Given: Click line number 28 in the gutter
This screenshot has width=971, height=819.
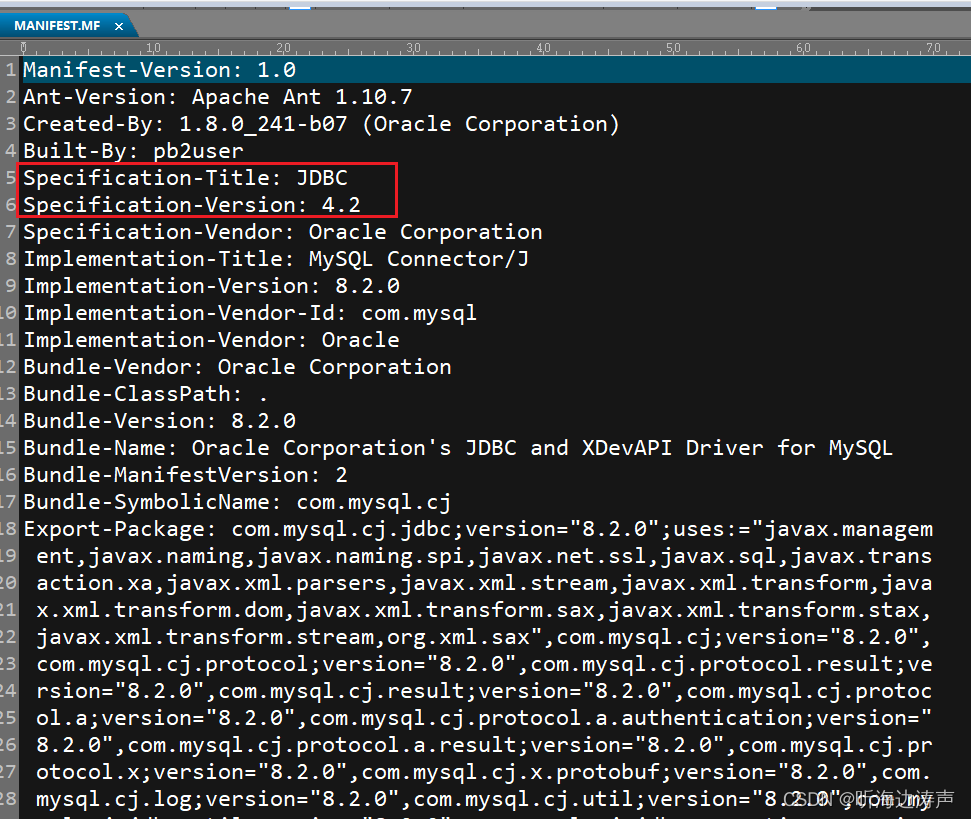Looking at the screenshot, I should click(9, 798).
